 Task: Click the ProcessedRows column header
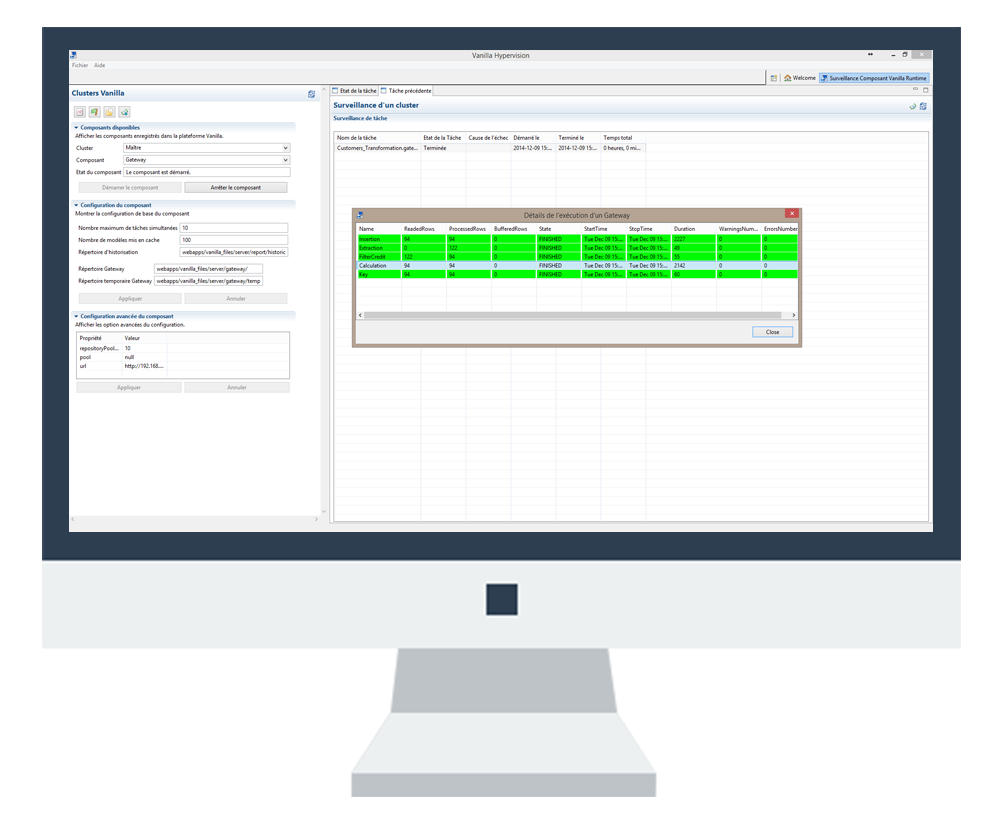click(469, 228)
